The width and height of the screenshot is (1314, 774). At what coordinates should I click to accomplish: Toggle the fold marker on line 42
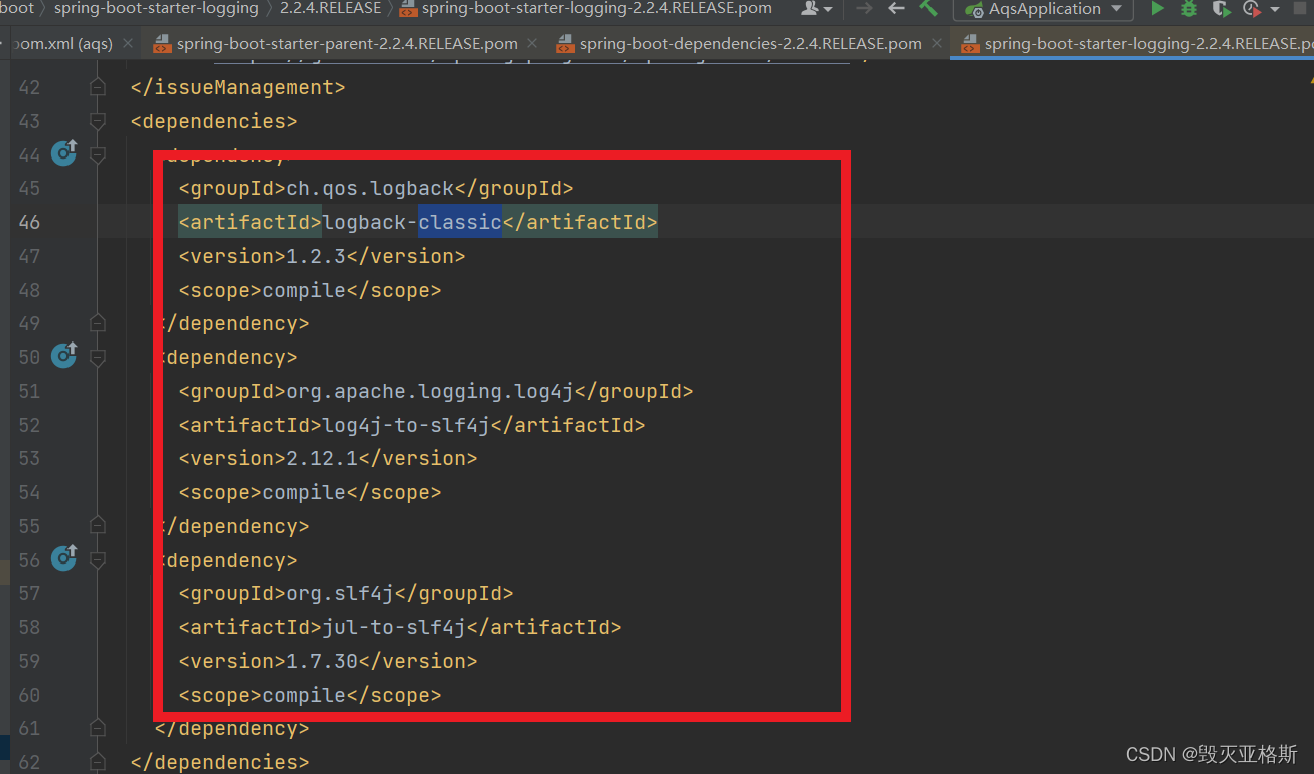97,87
